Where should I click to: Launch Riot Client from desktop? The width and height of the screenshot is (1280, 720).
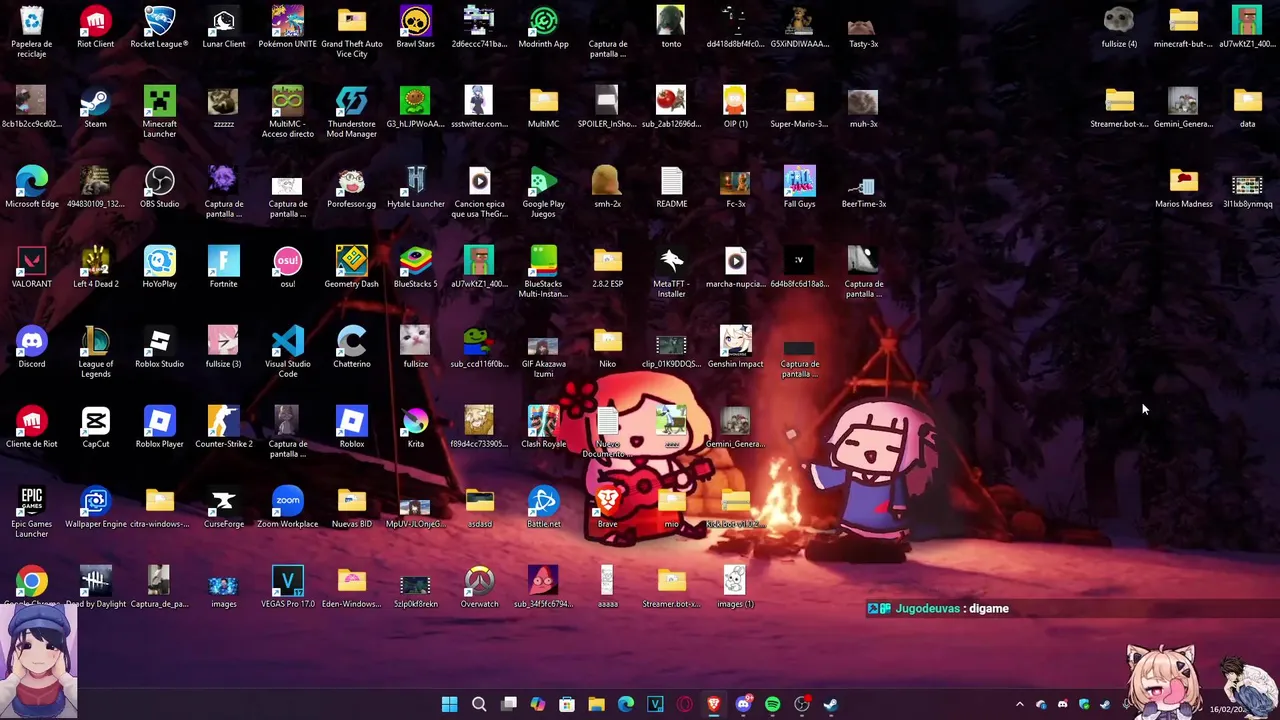[96, 27]
